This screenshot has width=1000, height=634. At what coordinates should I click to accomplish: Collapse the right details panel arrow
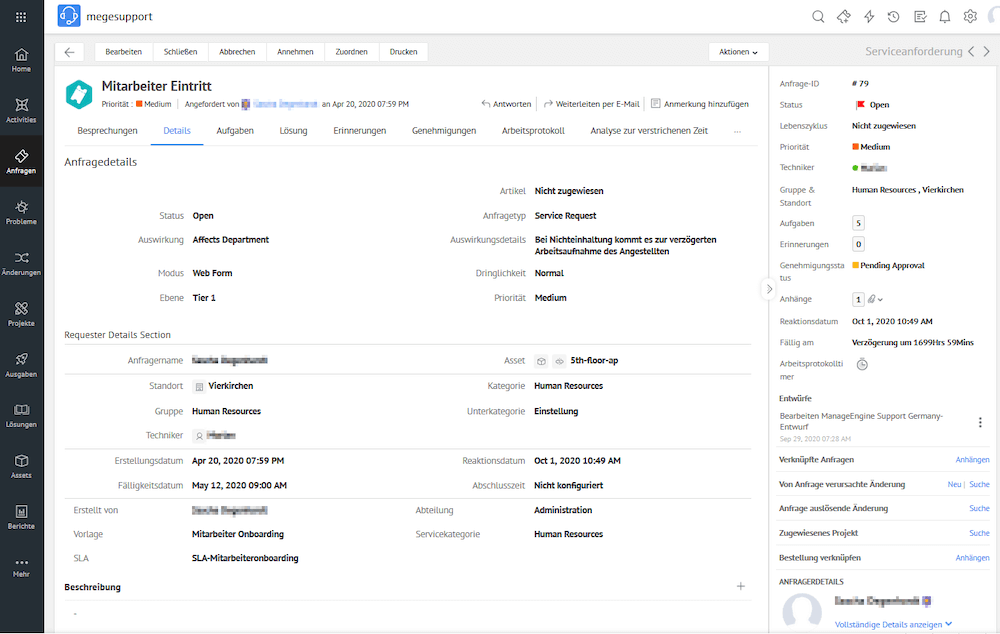tap(769, 289)
